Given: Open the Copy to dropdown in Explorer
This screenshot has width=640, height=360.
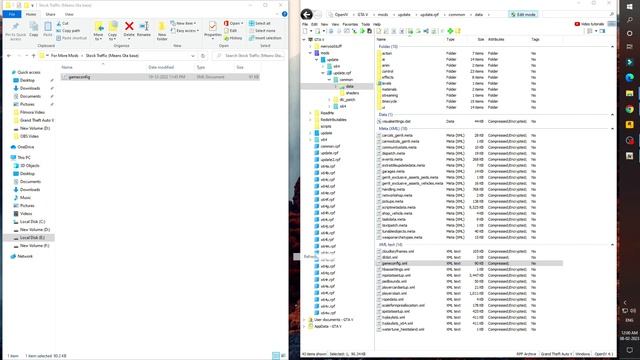Looking at the screenshot, I should (113, 31).
